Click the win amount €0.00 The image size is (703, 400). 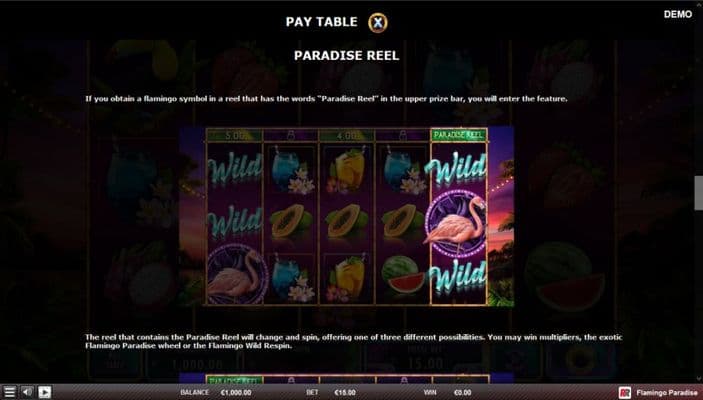462,392
